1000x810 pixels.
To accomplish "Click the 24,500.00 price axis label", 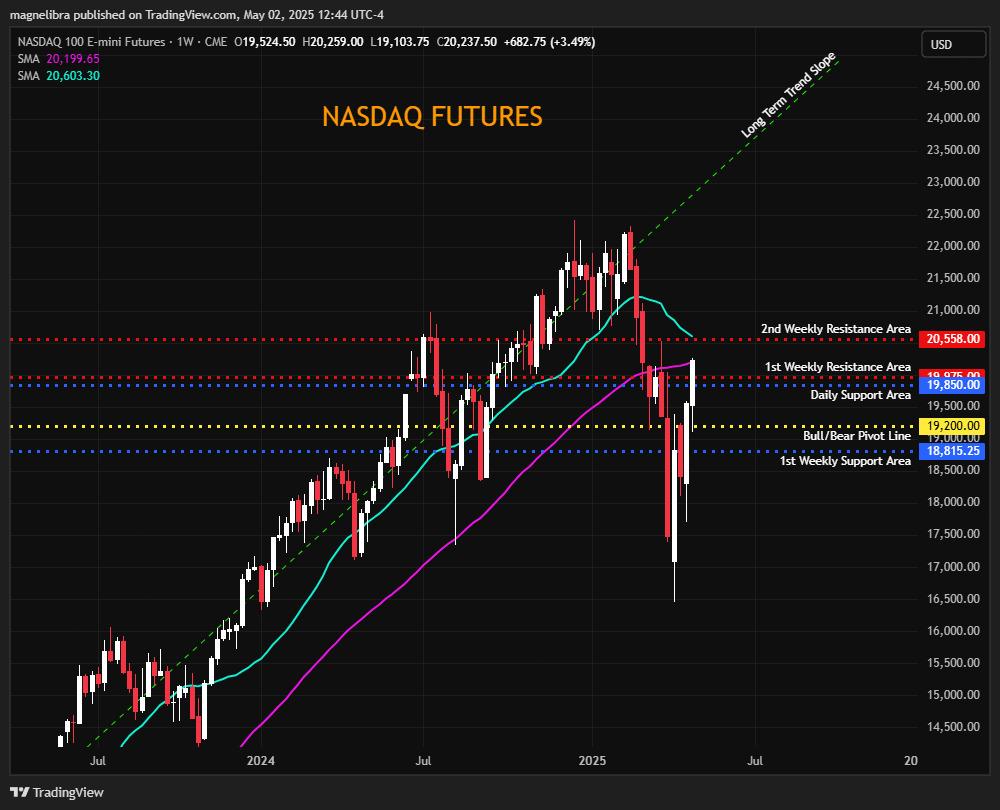I will (953, 86).
